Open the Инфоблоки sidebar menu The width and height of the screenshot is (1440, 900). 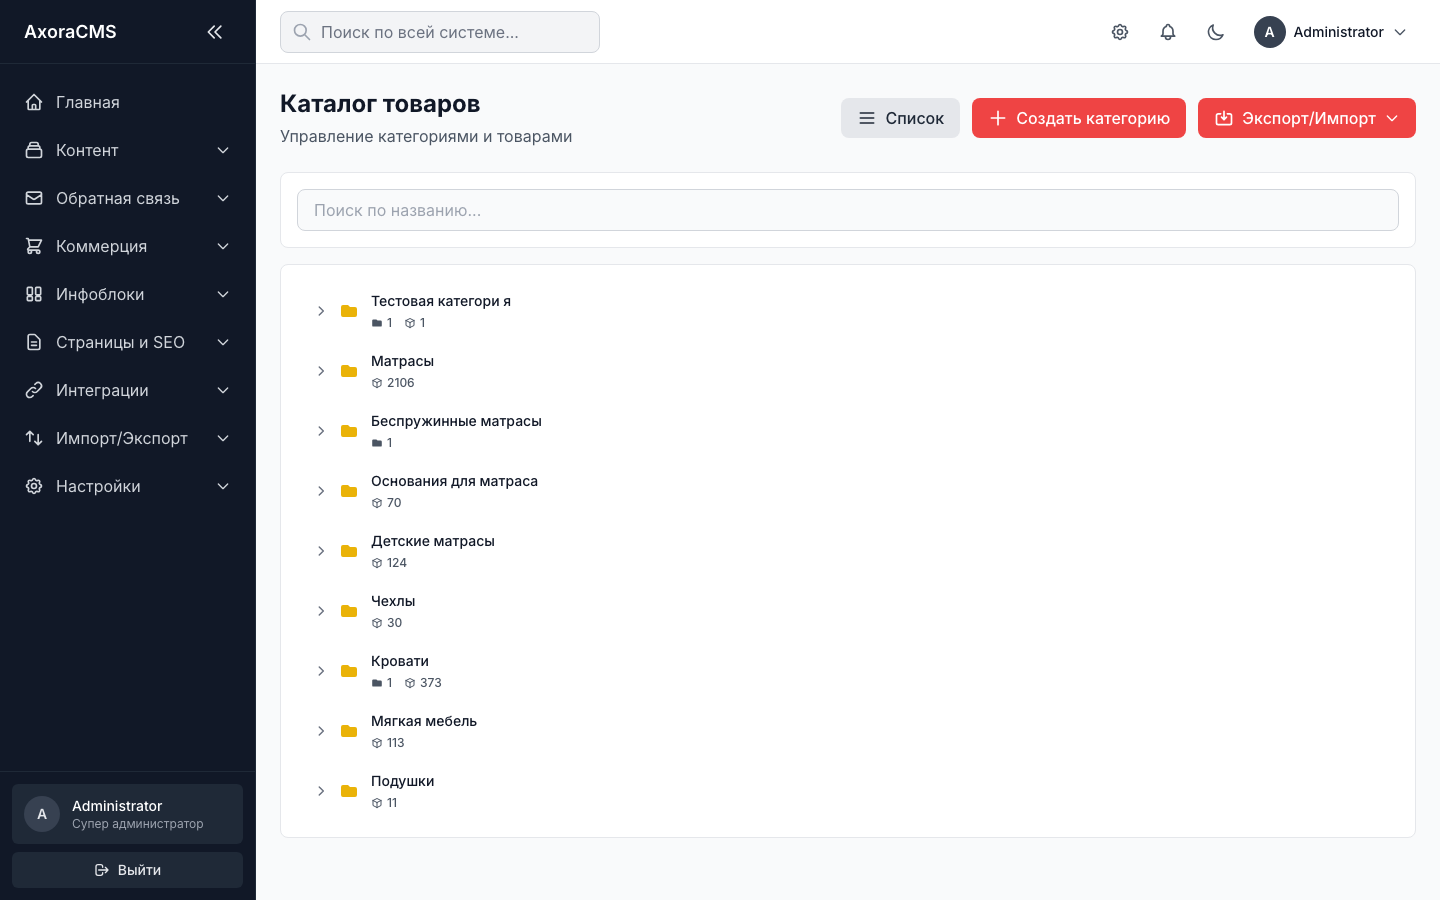[128, 294]
